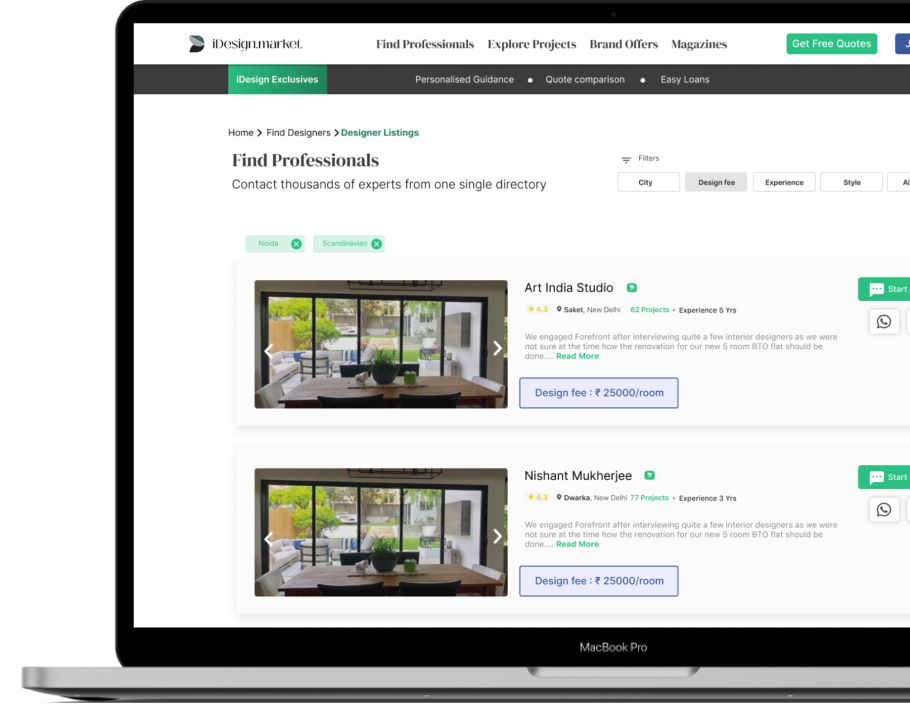The image size is (910, 704).
Task: Remove the Scandinavian filter tag
Action: coord(377,243)
